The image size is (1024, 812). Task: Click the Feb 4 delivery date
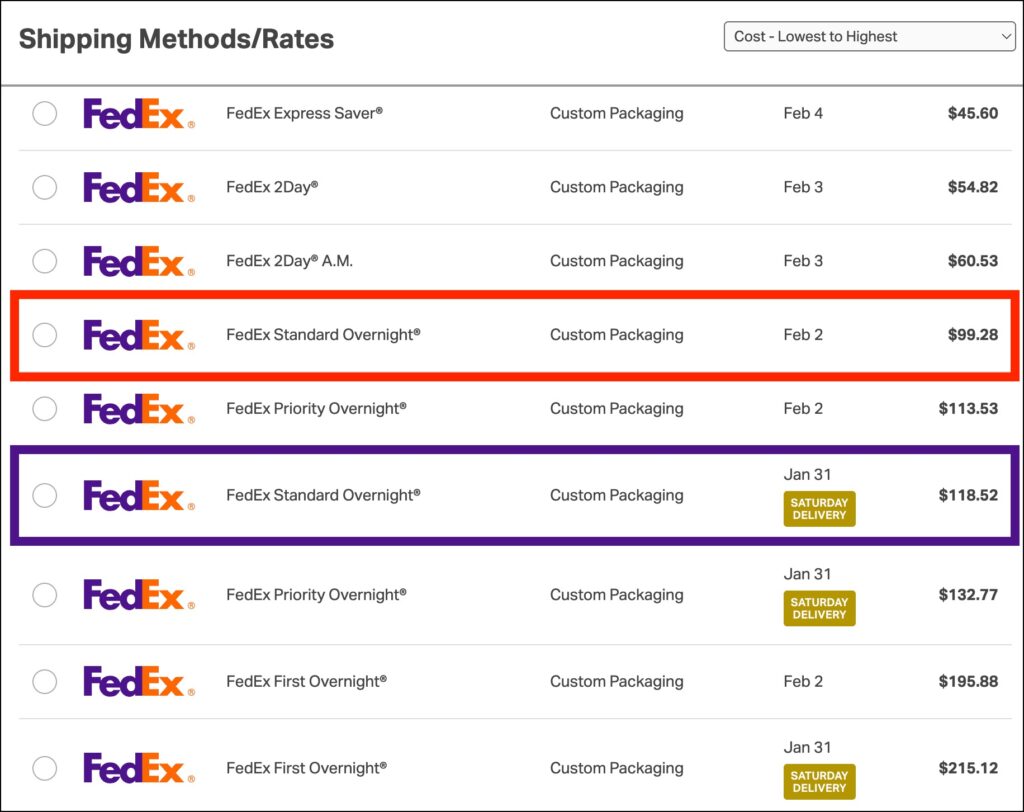(x=803, y=113)
